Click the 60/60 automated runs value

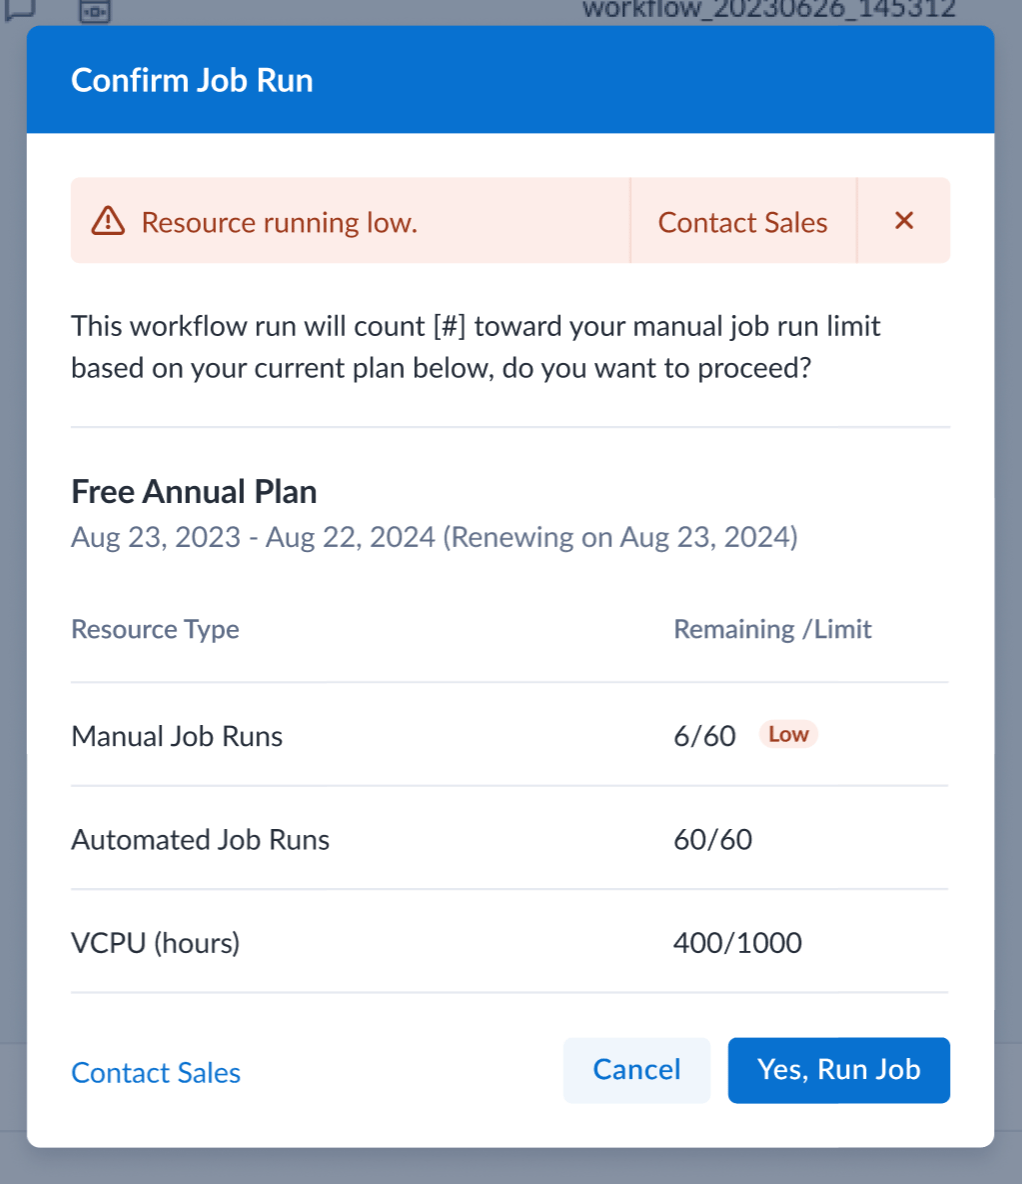coord(712,839)
